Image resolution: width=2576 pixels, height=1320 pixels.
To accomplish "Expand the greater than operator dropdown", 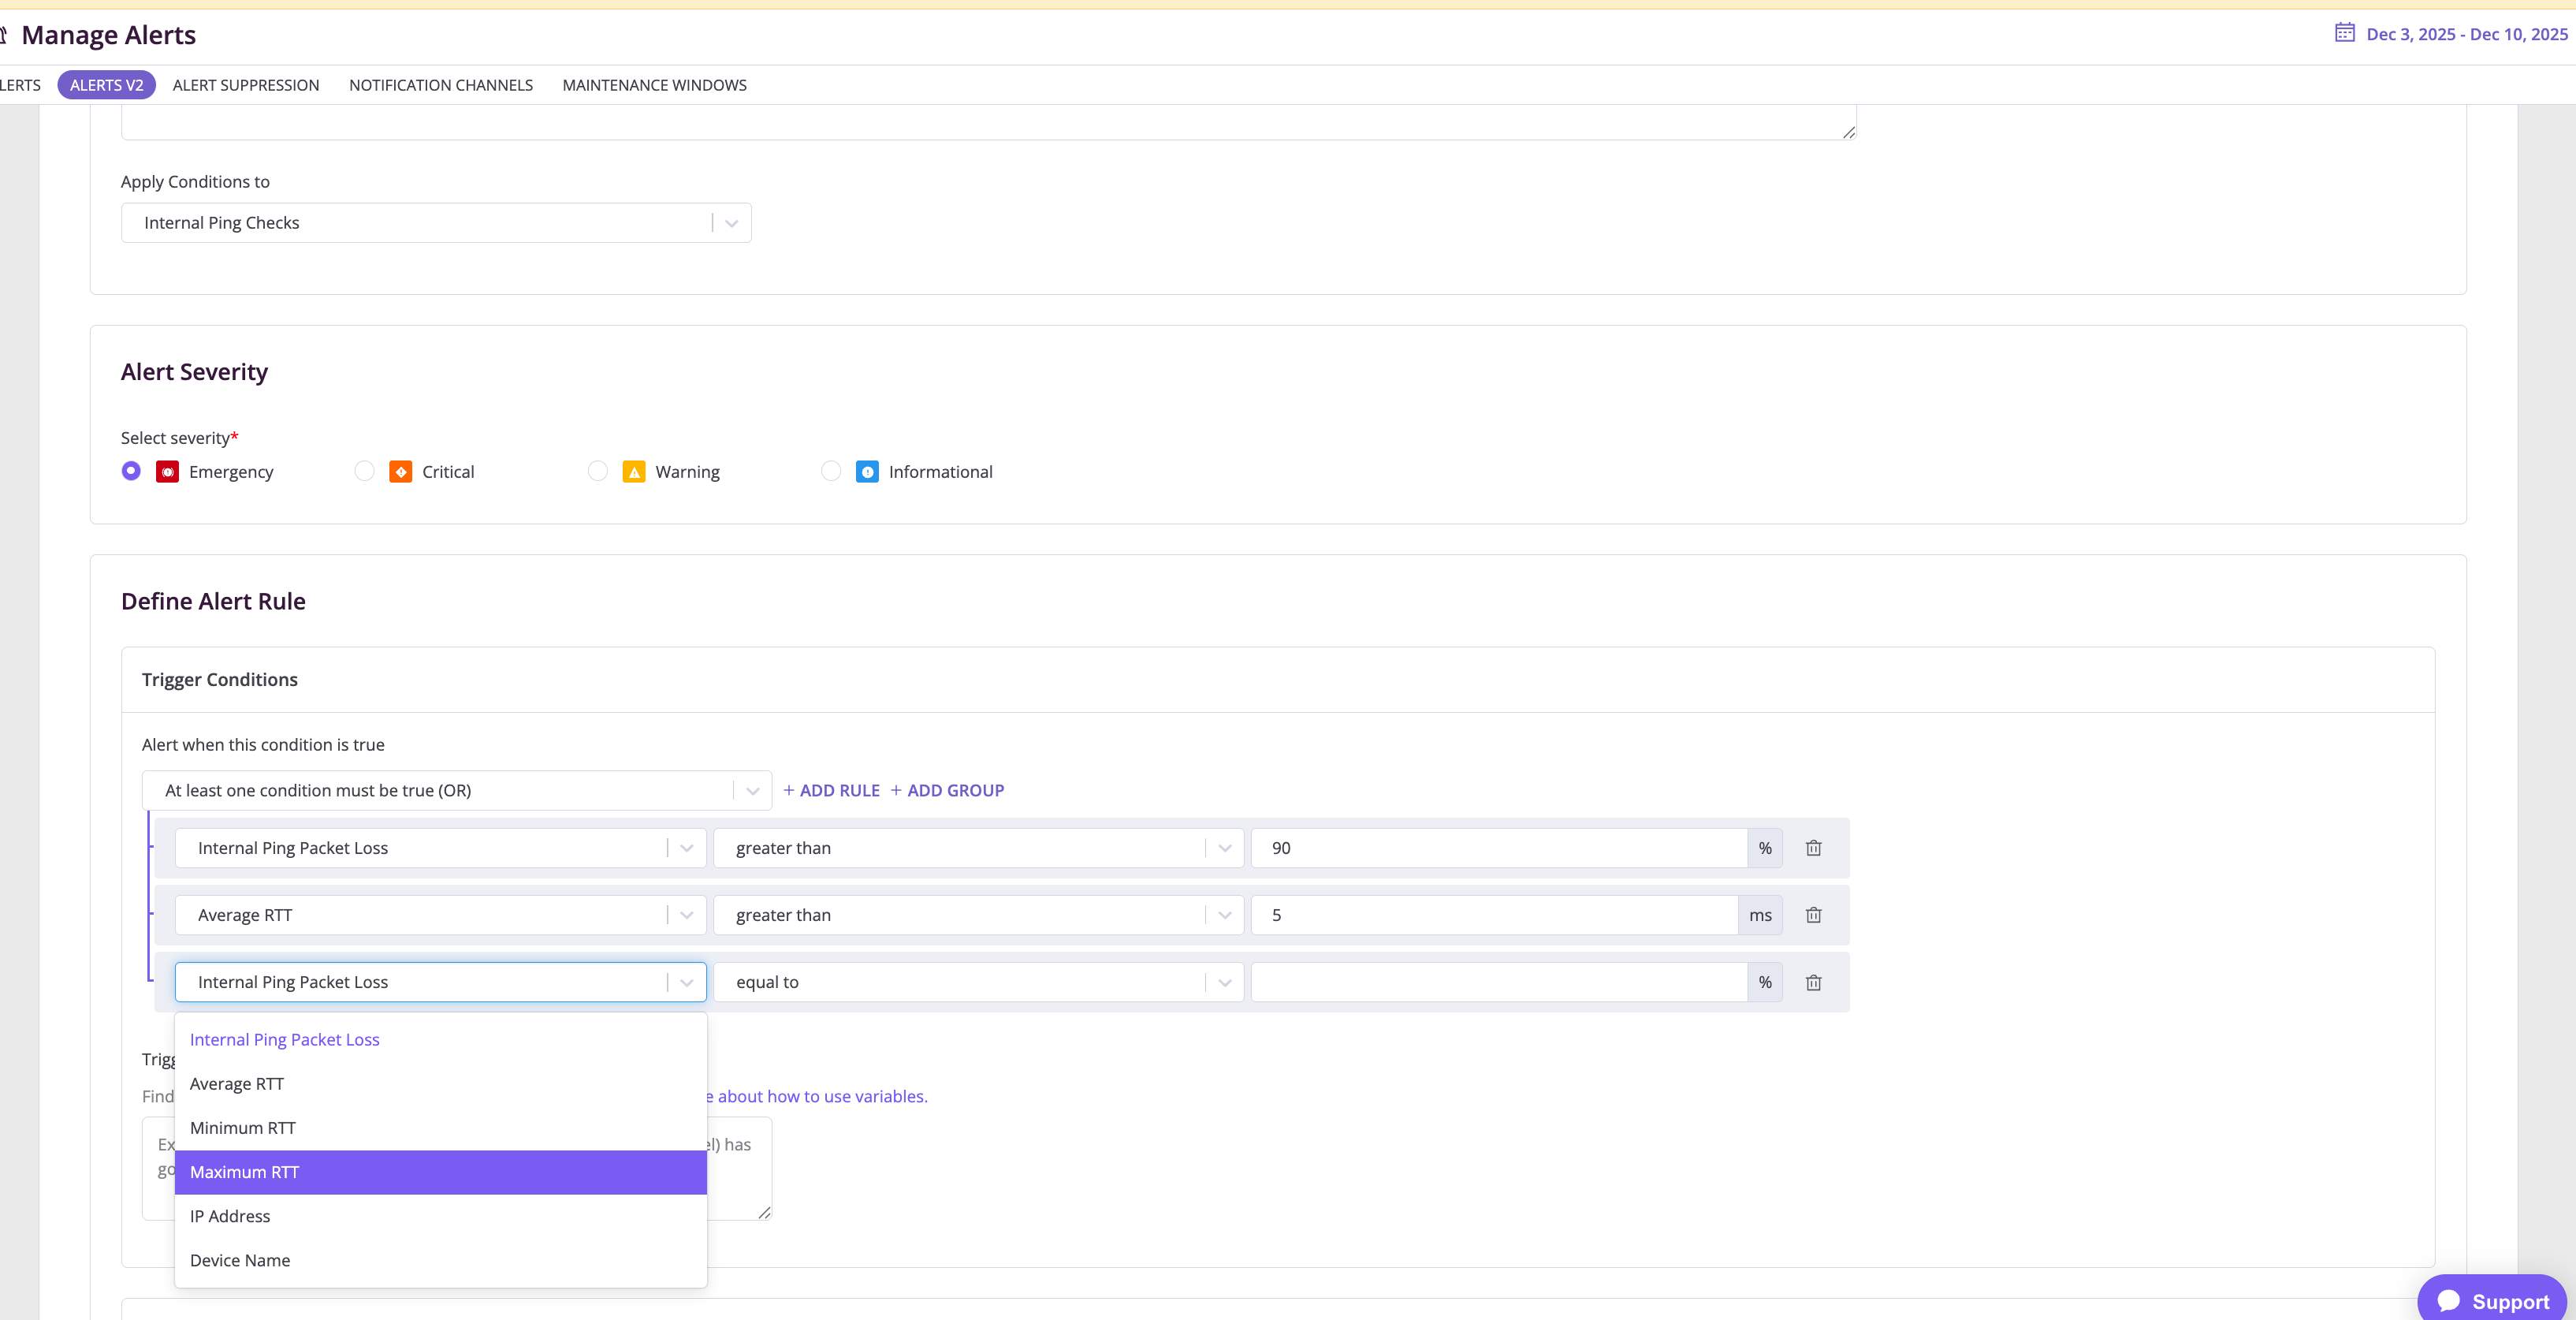I will point(1225,848).
